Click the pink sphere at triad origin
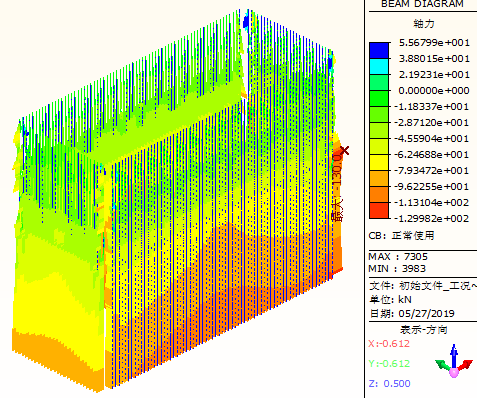The width and height of the screenshot is (477, 398). (x=454, y=372)
